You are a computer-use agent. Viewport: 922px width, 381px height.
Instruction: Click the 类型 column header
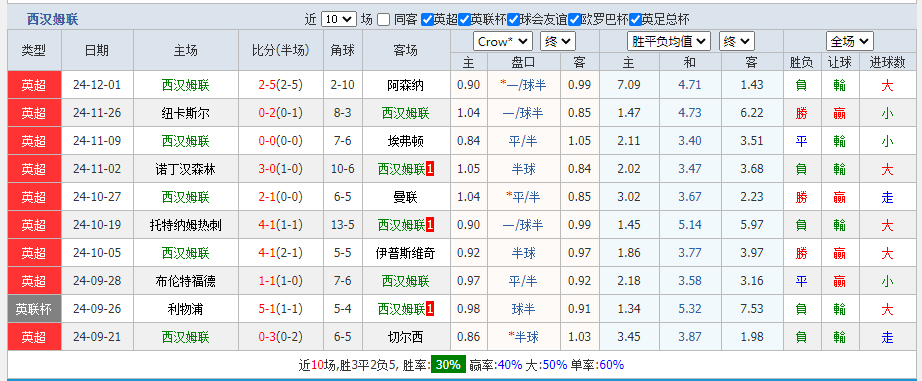click(35, 51)
